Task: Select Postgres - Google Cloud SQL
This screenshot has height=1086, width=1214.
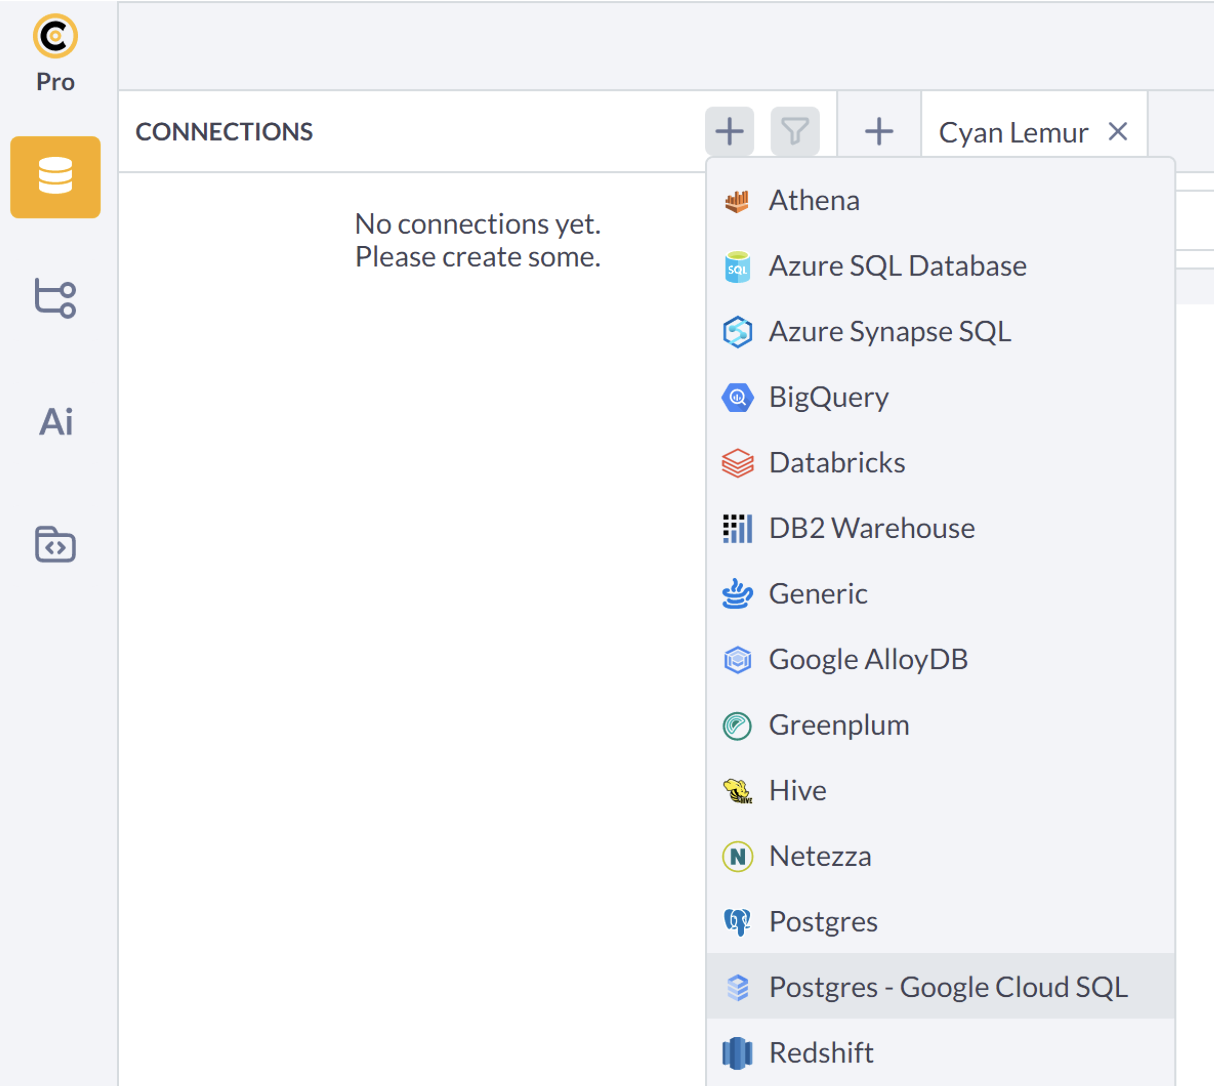Action: tap(947, 987)
